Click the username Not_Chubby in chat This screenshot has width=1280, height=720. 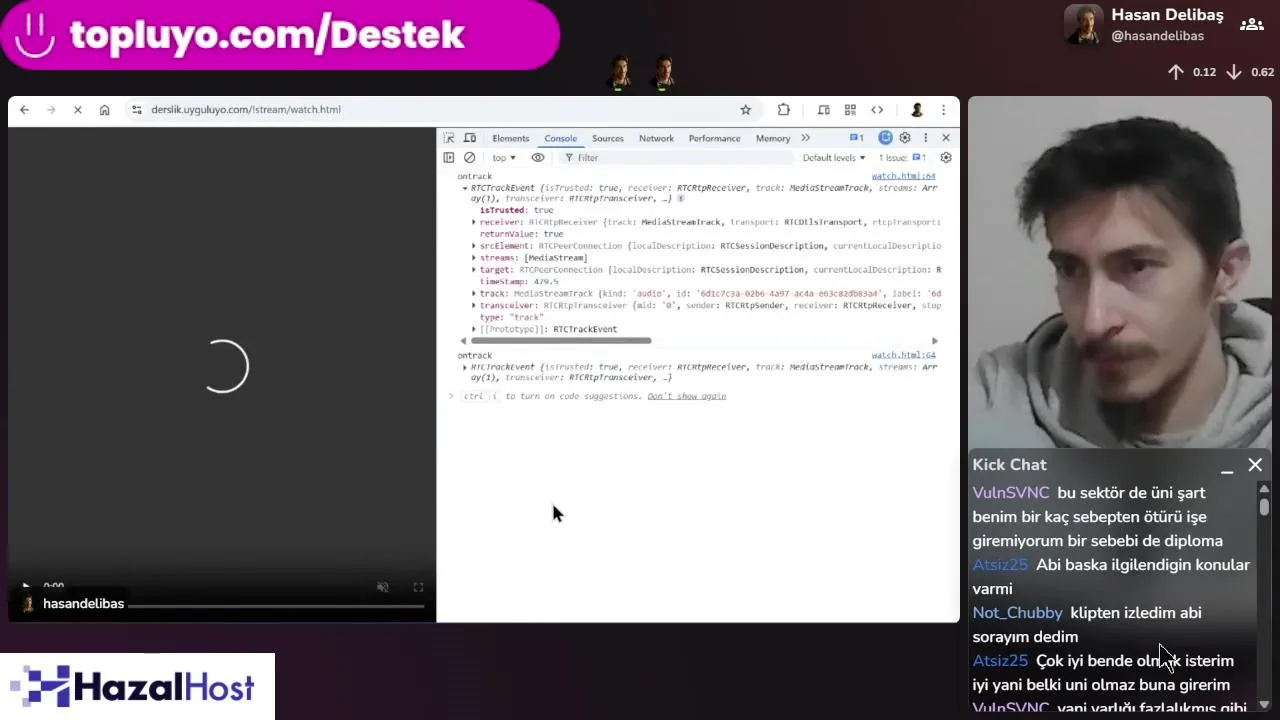click(1017, 613)
